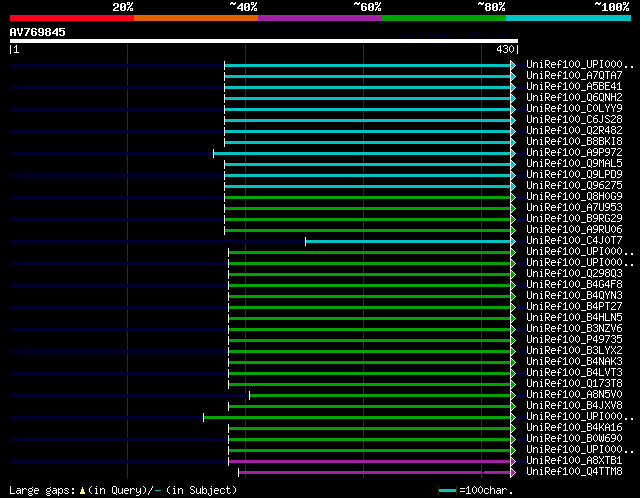The width and height of the screenshot is (640, 498).
Task: Select the UniRef100_A9P972 label
Action: click(574, 153)
